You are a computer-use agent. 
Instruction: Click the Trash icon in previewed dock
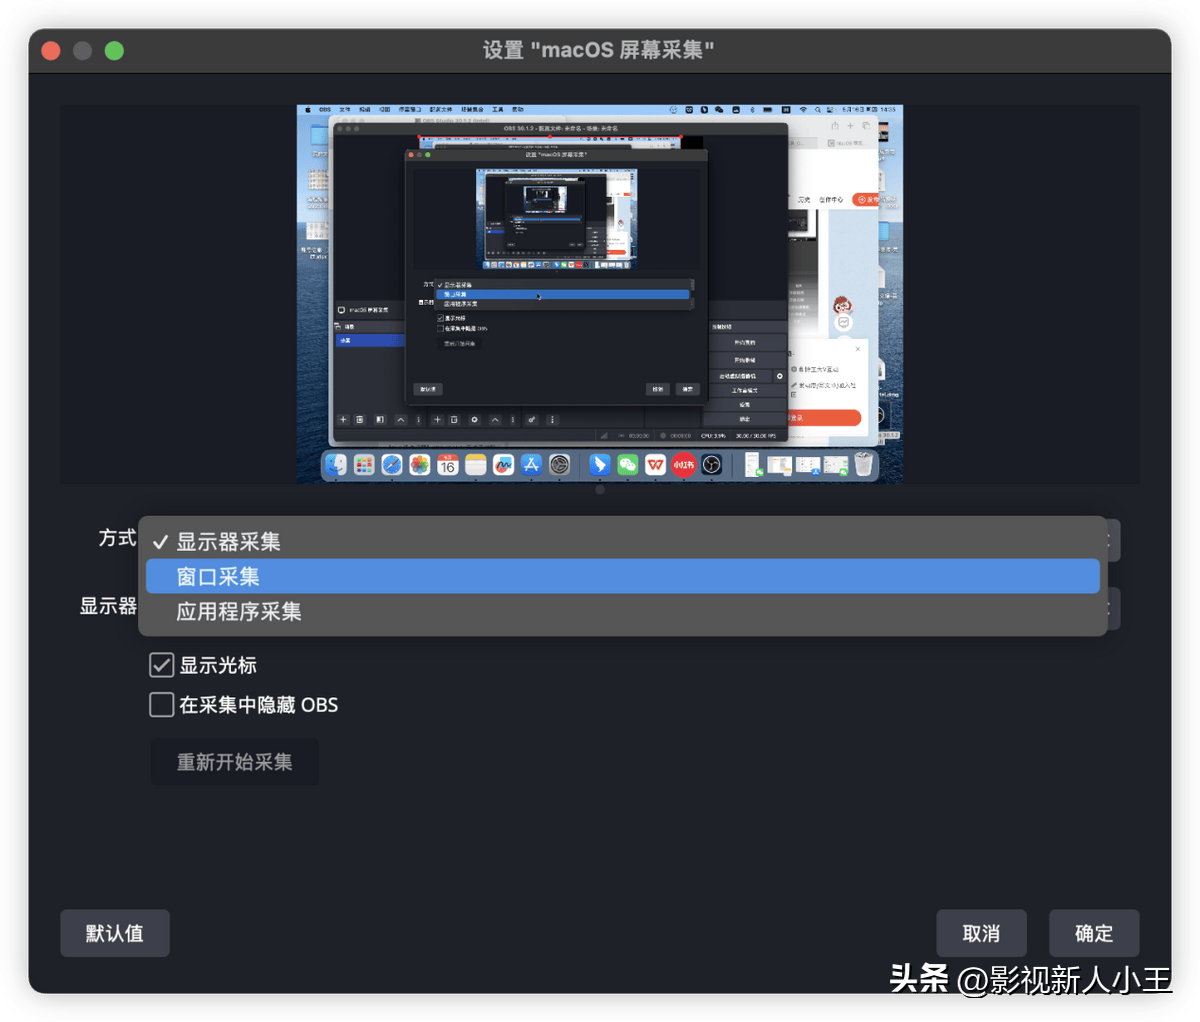(x=864, y=465)
